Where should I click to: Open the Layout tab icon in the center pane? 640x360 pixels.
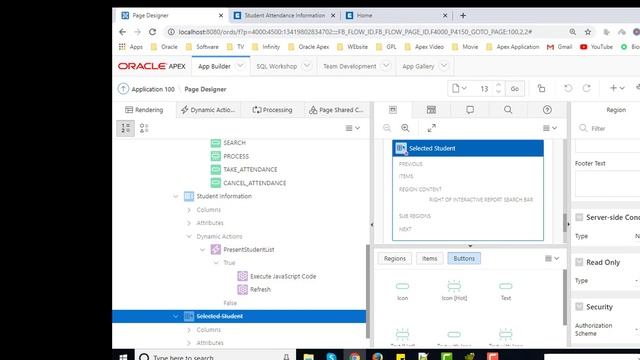[x=393, y=110]
